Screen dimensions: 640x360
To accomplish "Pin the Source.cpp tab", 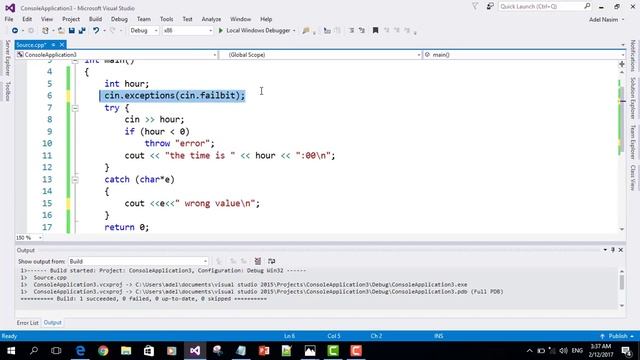I will (x=53, y=45).
